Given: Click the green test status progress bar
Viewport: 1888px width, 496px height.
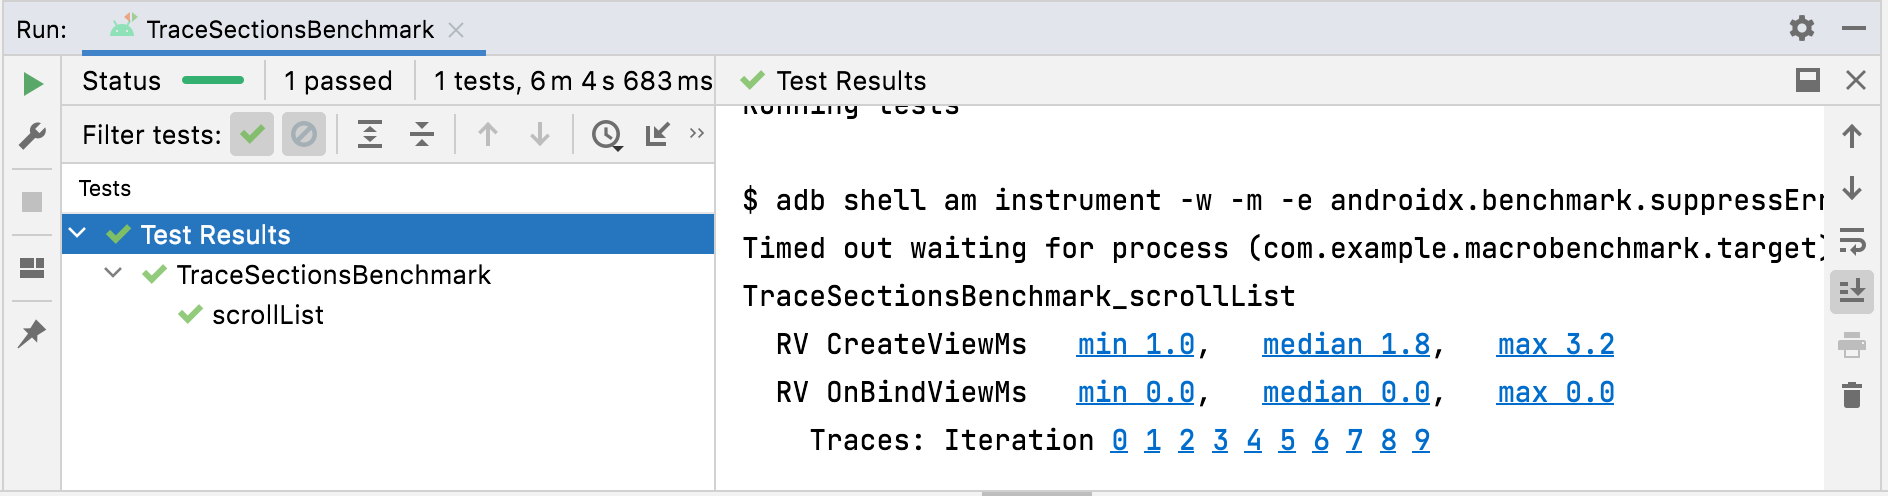Looking at the screenshot, I should (x=213, y=80).
